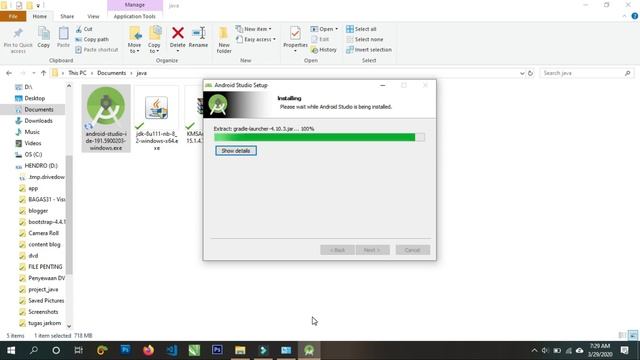Select HENDRO (D:) drive in navigation pane
The height and width of the screenshot is (360, 640).
click(x=41, y=166)
